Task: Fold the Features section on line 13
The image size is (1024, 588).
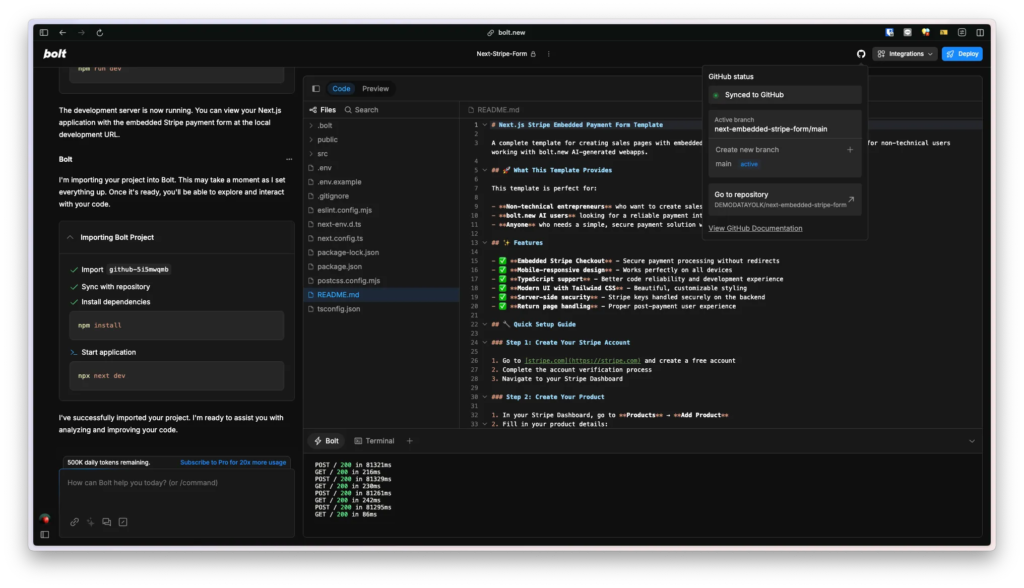Action: click(x=485, y=243)
